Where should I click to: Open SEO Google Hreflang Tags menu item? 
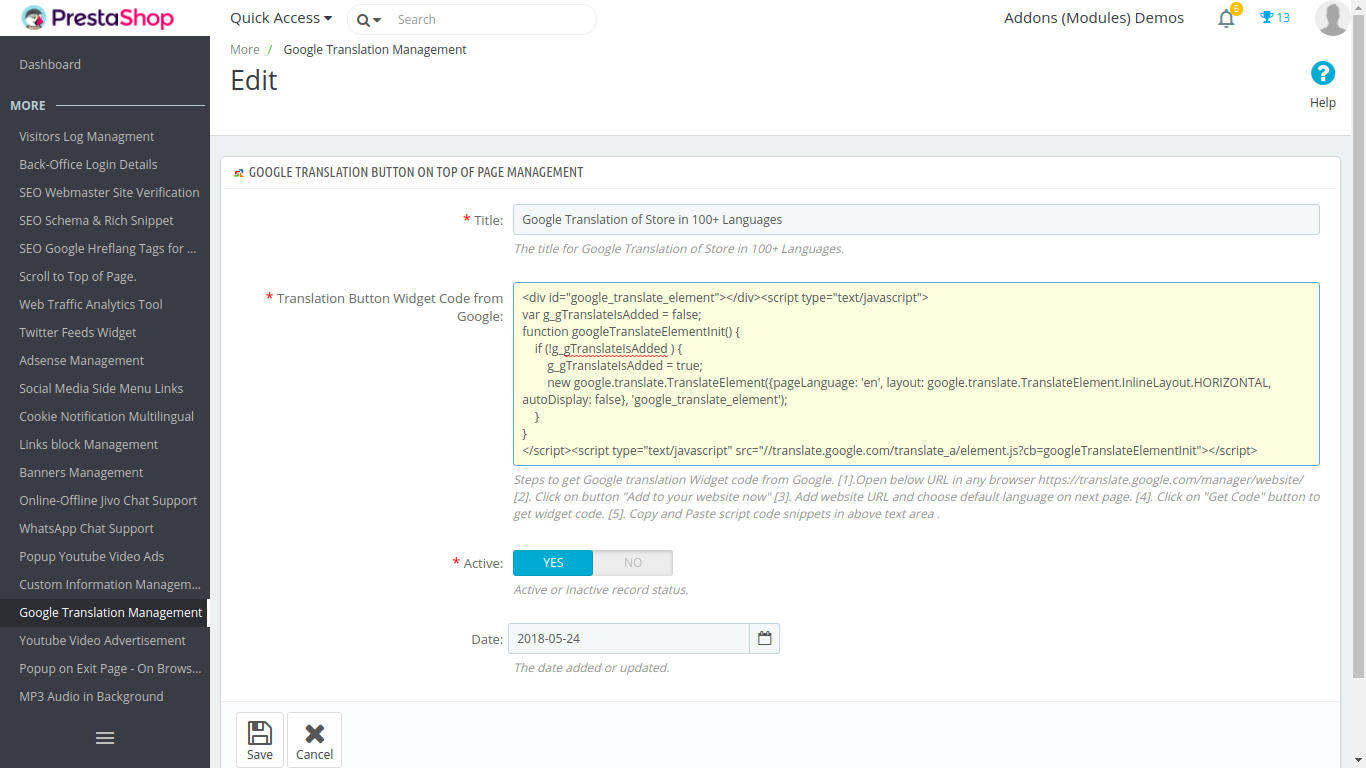click(108, 248)
